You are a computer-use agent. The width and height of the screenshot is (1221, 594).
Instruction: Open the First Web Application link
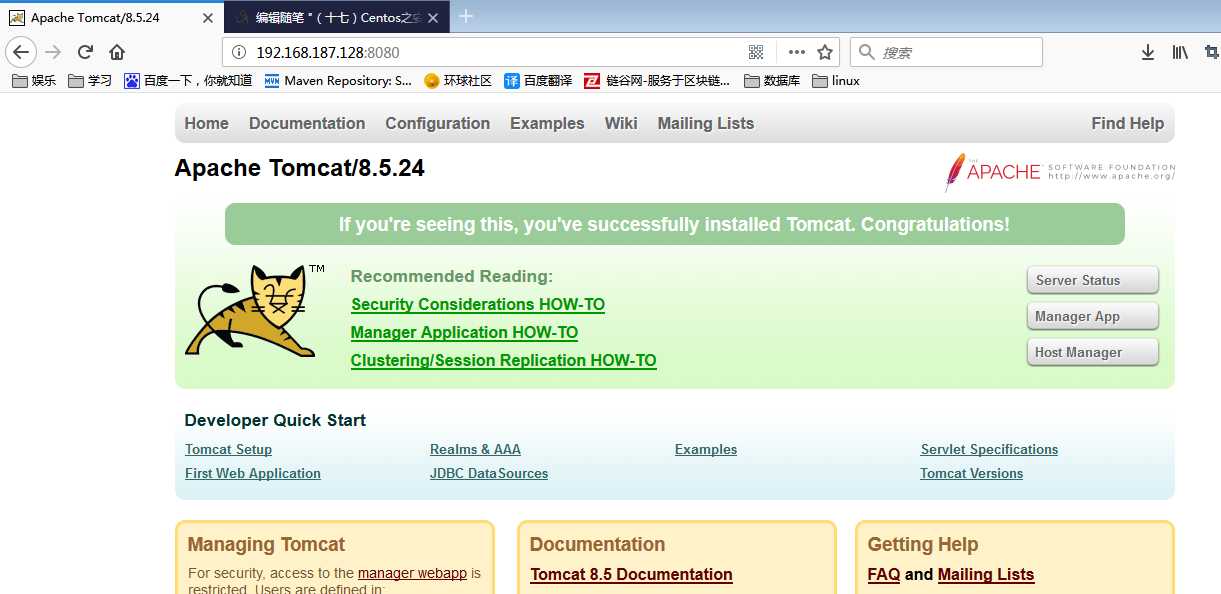point(253,473)
